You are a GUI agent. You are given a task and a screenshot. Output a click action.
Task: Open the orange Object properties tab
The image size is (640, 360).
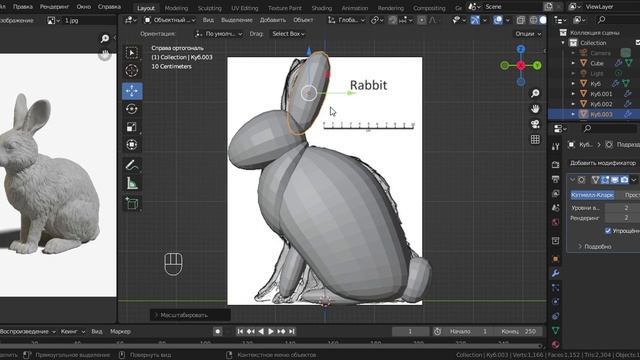coord(556,259)
